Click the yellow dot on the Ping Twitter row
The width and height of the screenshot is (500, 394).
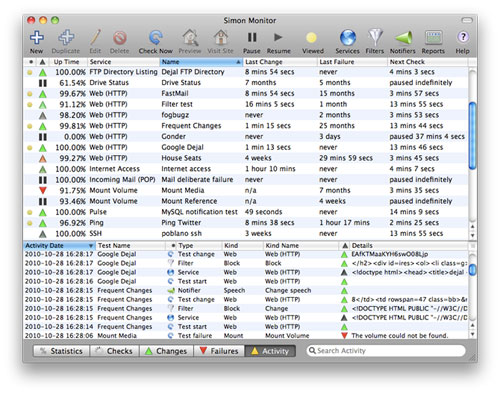click(x=30, y=223)
